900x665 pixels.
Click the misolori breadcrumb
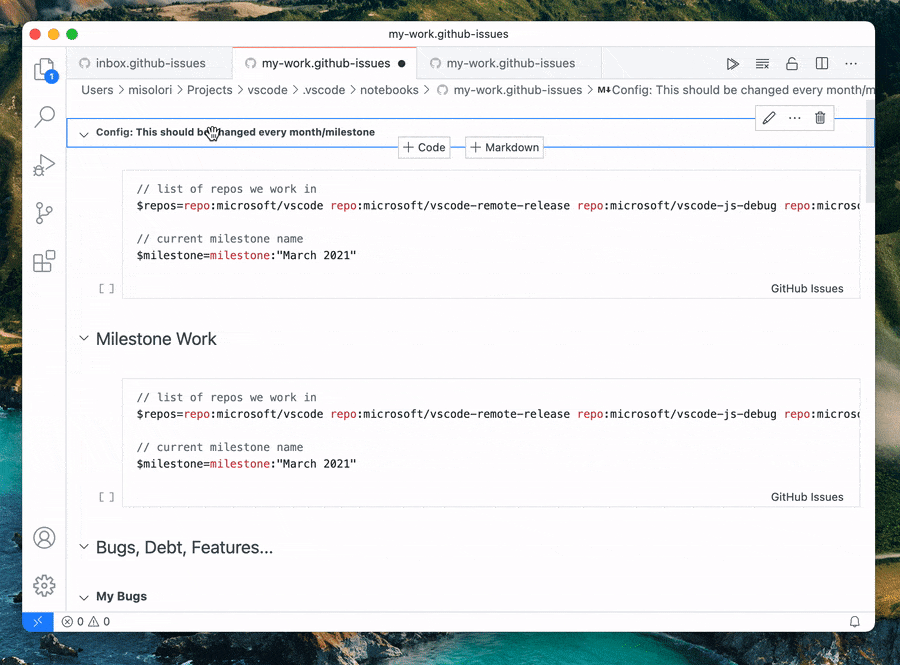pyautogui.click(x=150, y=90)
